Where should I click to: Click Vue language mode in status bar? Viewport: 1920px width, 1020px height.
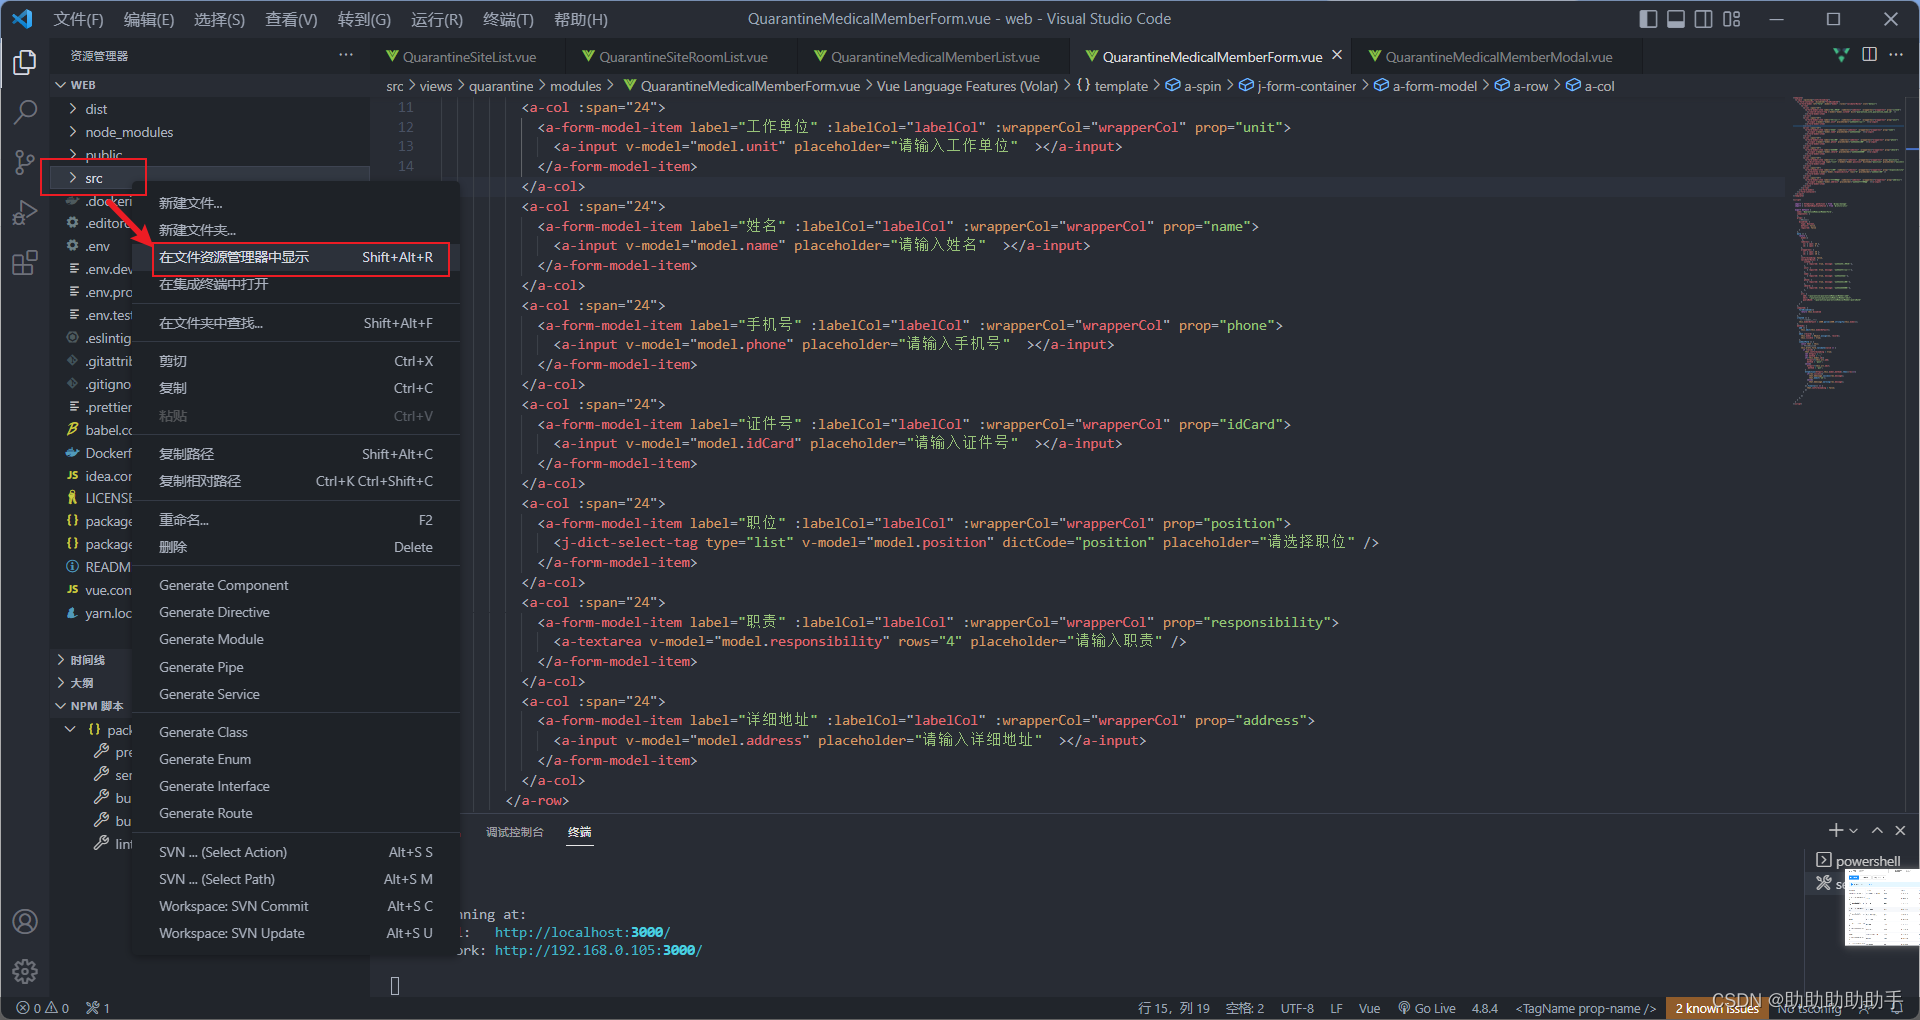click(1369, 1008)
